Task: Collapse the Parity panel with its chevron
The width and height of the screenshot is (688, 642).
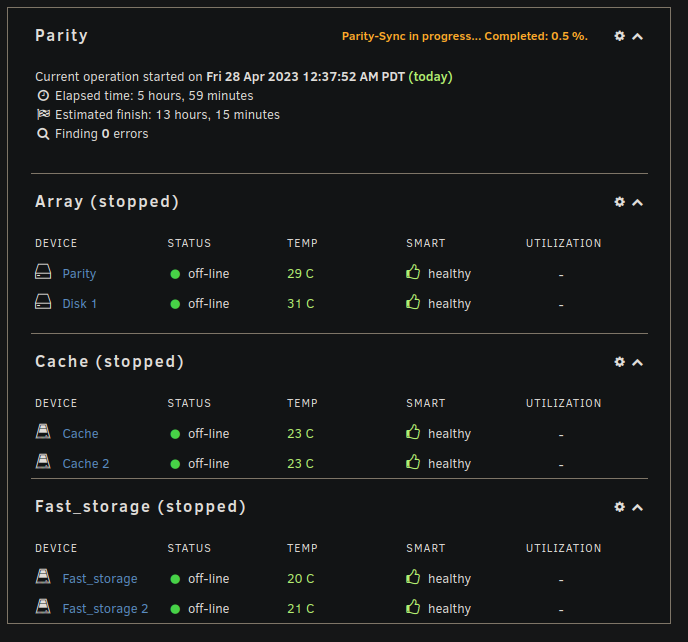Action: click(637, 37)
